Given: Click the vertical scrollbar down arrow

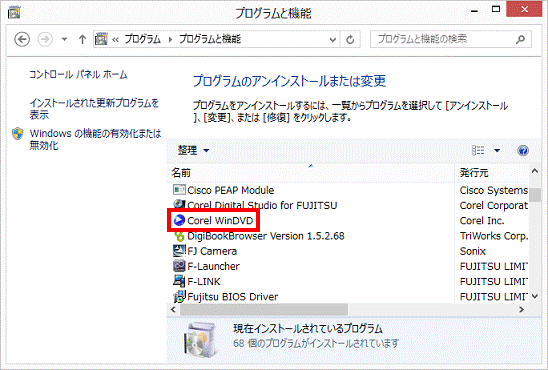Looking at the screenshot, I should point(535,297).
